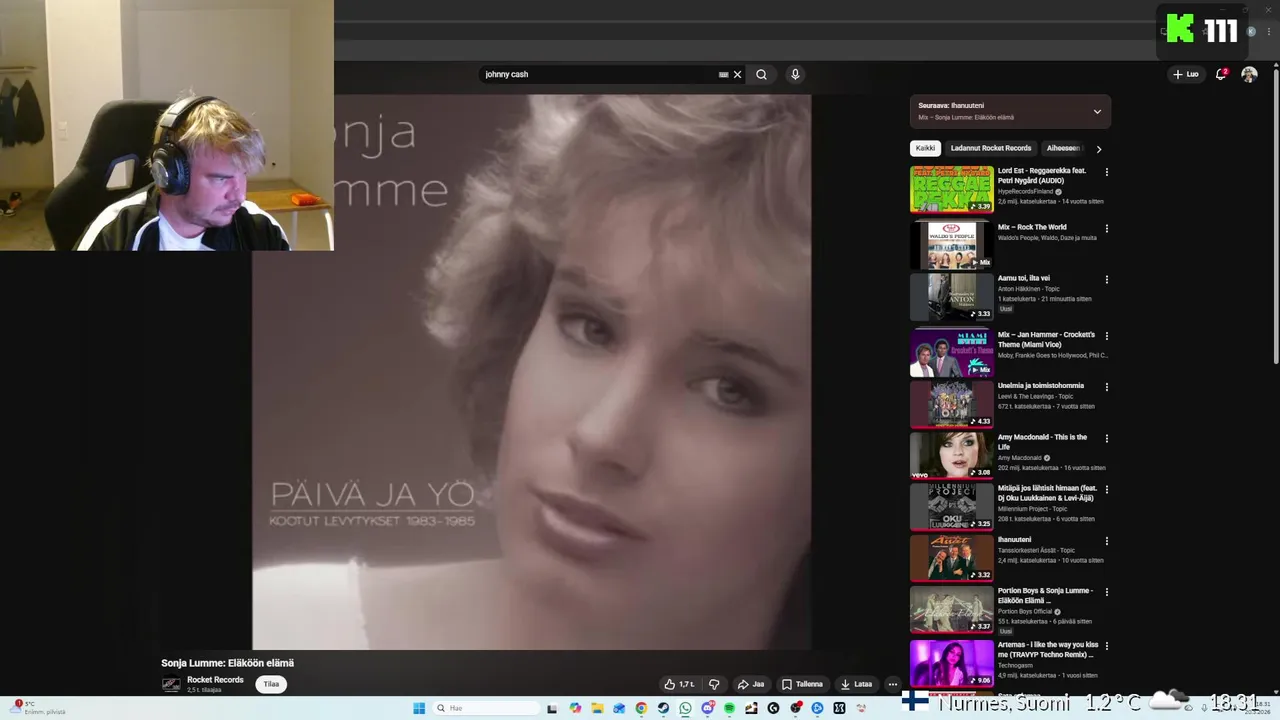The height and width of the screenshot is (720, 1280).
Task: Open Lord Est Reggaerekka video thumbnail
Action: click(x=951, y=189)
